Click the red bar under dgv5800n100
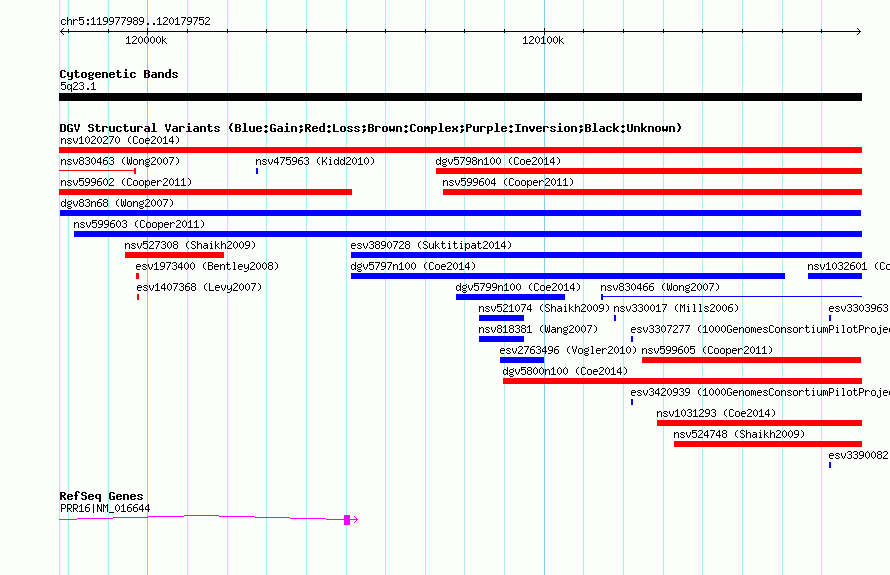The image size is (890, 575). 682,381
